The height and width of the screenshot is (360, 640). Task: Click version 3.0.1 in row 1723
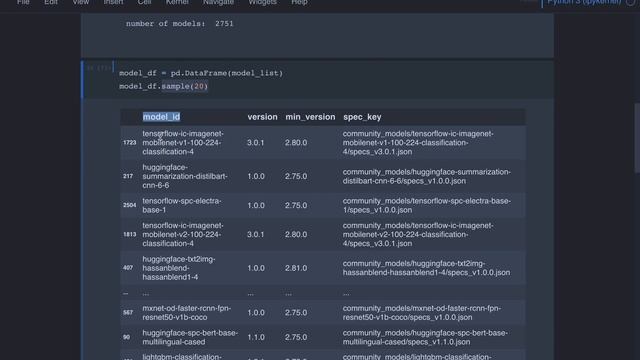[x=256, y=143]
